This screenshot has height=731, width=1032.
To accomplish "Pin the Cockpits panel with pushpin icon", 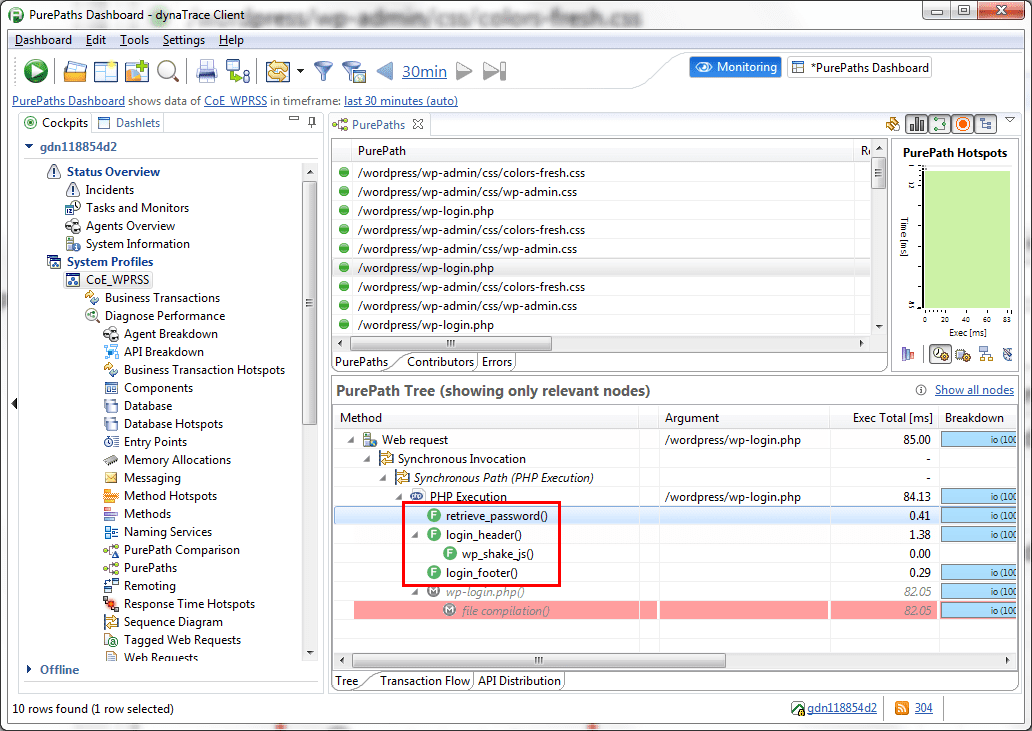I will click(x=312, y=122).
